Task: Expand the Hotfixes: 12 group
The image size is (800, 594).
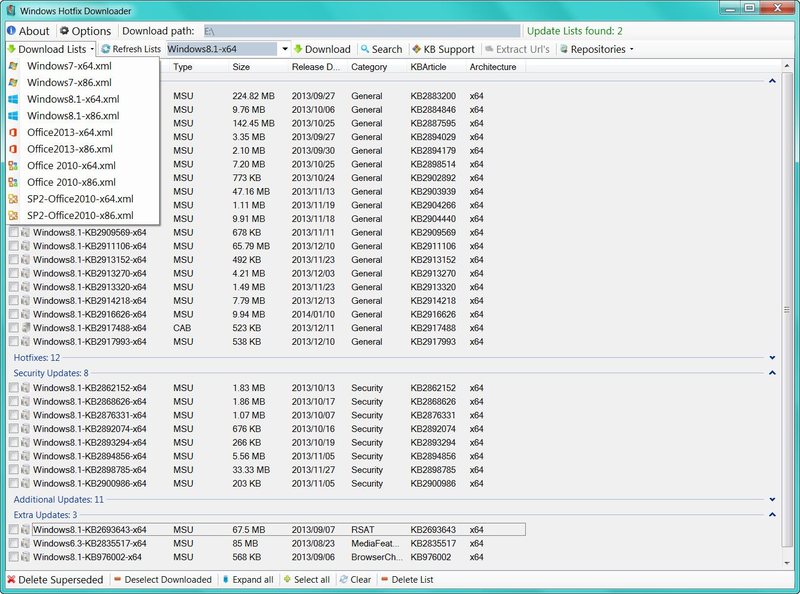Action: 772,358
